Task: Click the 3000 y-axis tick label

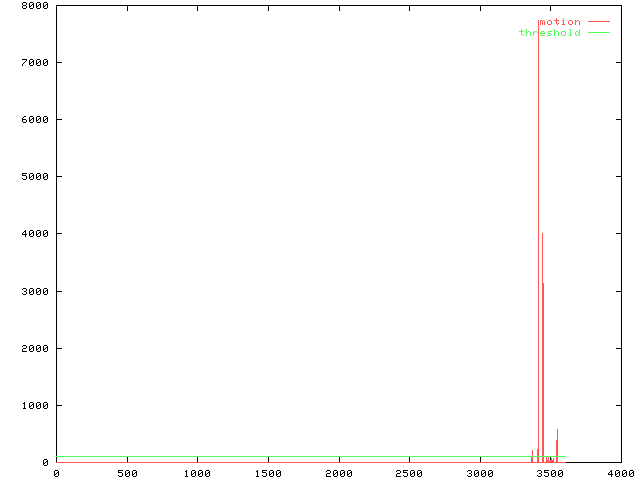Action: point(36,292)
